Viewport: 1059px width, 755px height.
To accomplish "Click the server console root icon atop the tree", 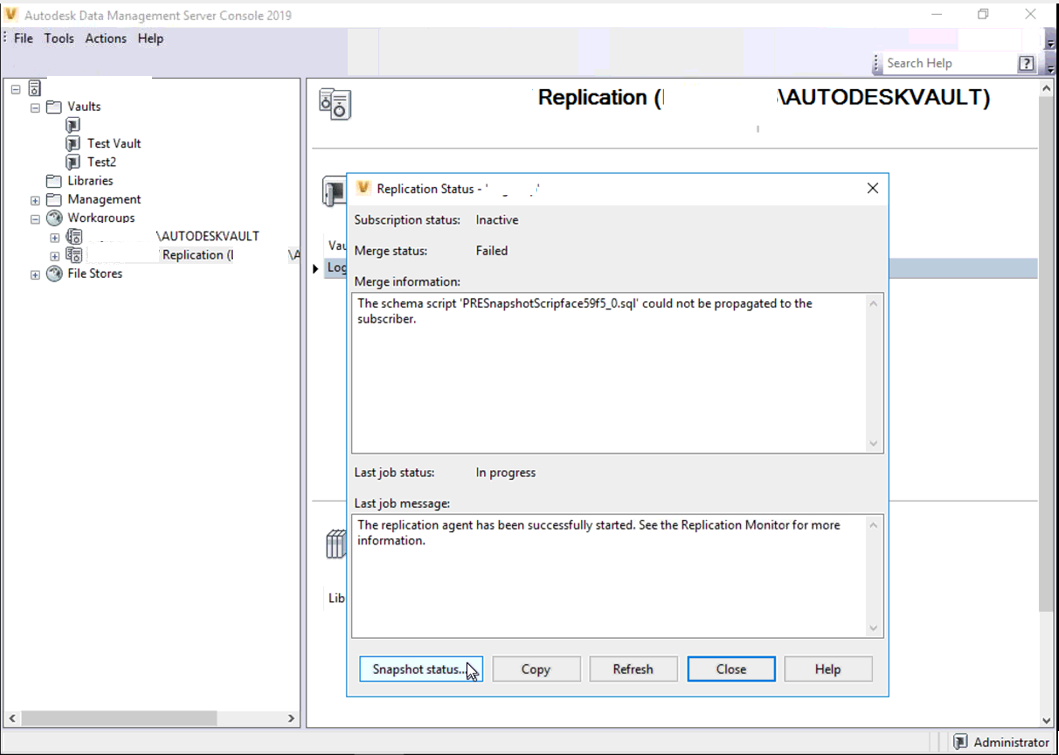I will 34,88.
